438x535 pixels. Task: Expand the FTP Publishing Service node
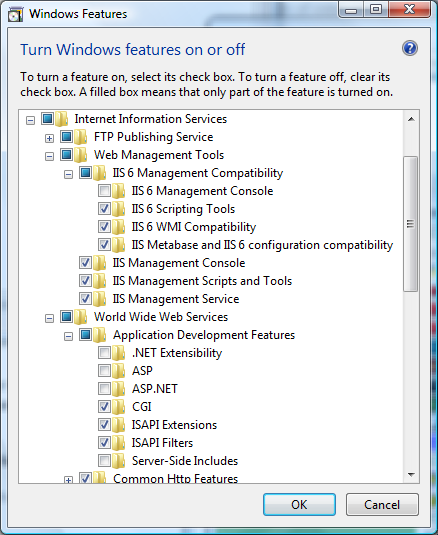tap(49, 138)
